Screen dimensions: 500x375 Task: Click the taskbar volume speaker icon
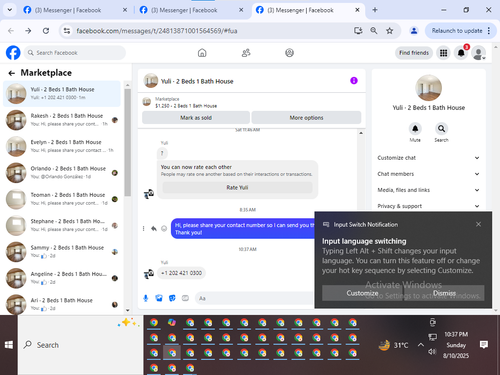[432, 351]
